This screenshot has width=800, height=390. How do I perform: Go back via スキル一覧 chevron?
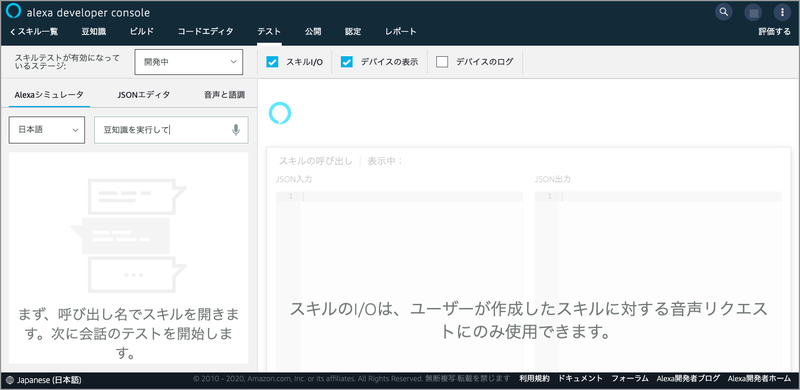[x=34, y=32]
